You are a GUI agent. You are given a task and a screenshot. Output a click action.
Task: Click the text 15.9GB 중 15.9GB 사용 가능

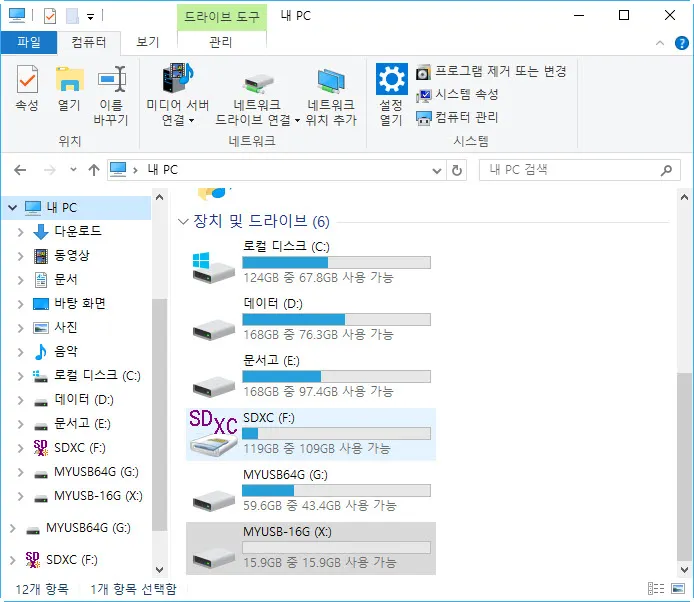[x=320, y=563]
